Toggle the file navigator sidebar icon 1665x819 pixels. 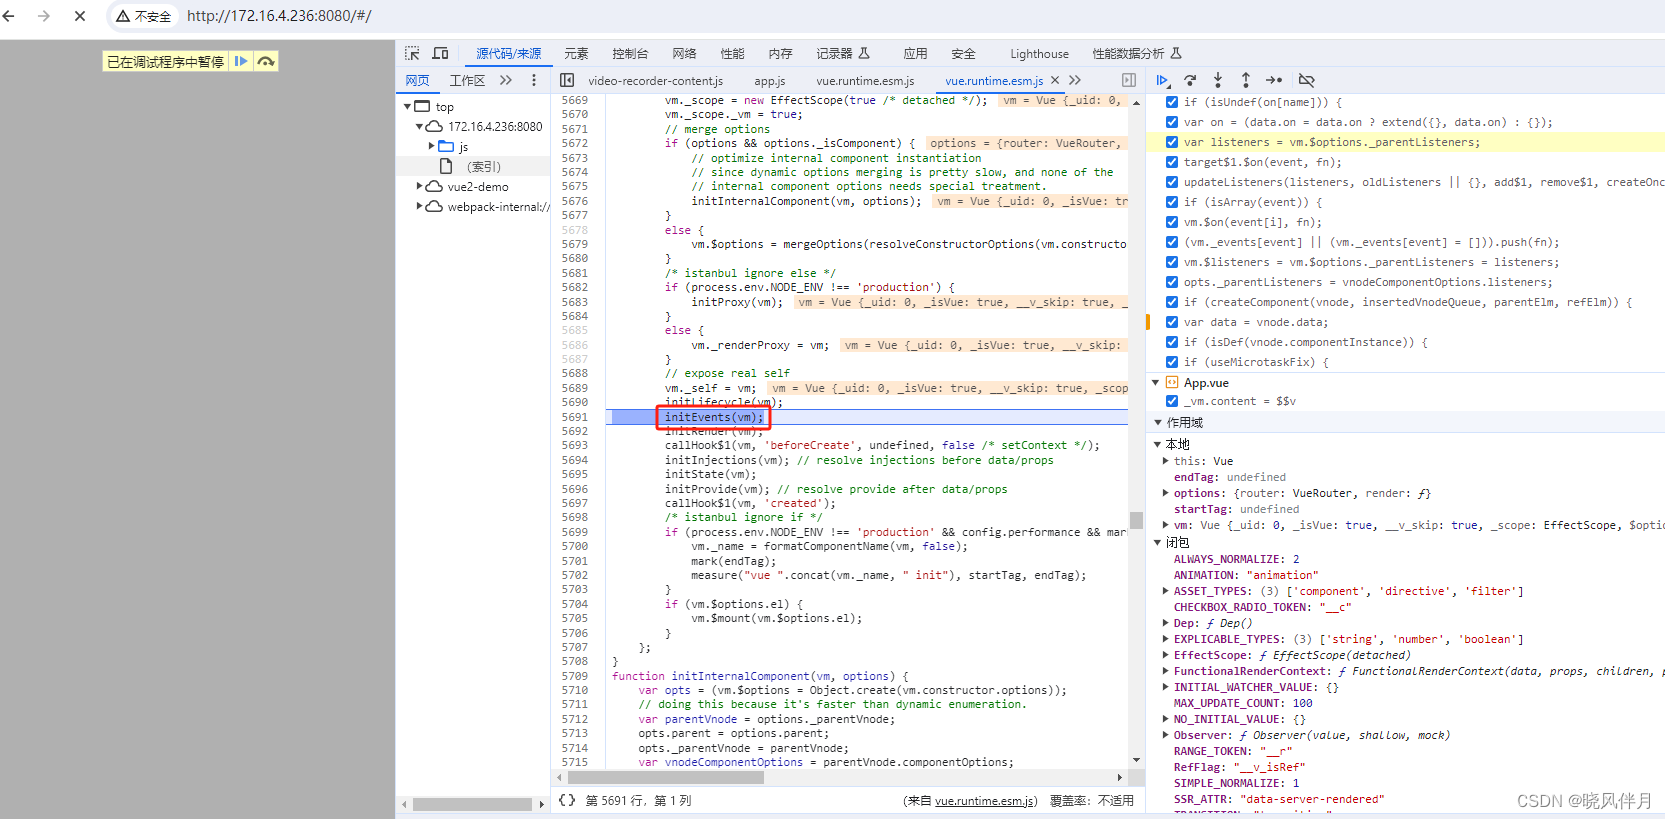coord(567,80)
